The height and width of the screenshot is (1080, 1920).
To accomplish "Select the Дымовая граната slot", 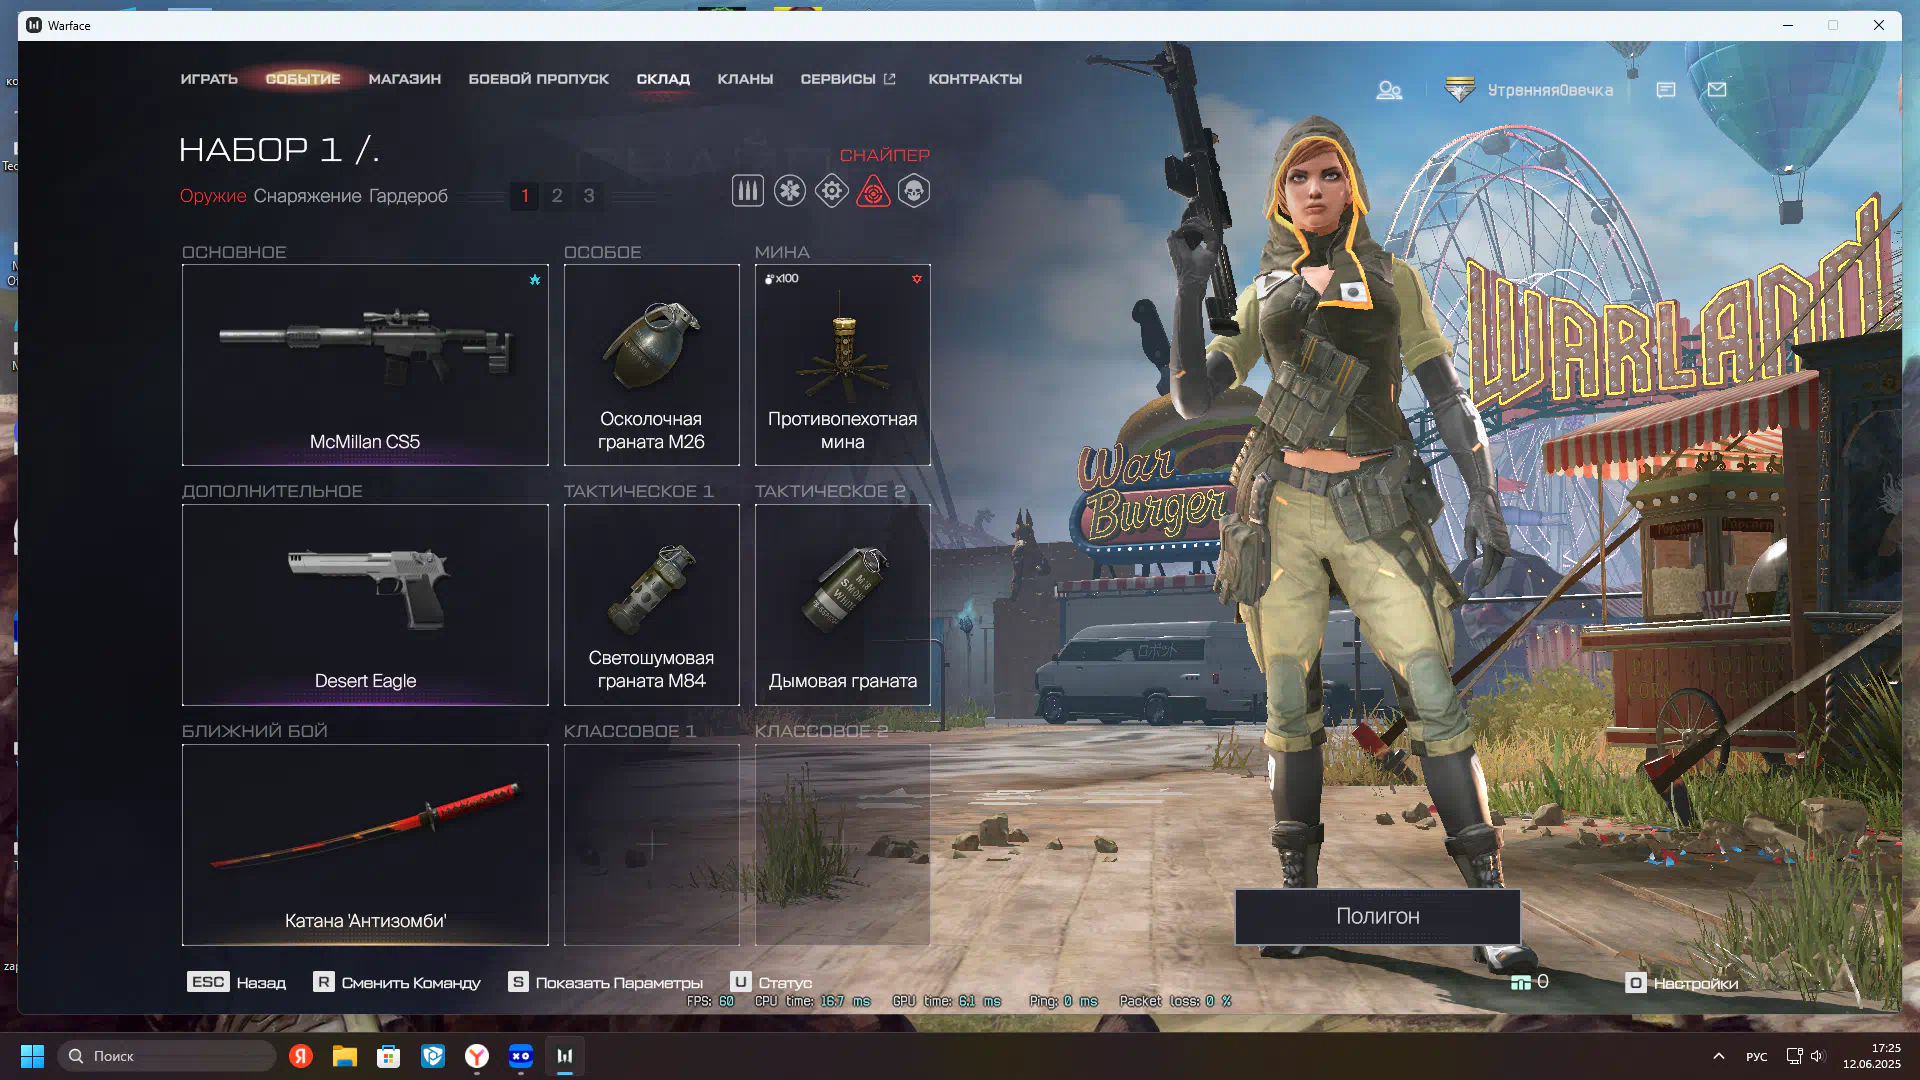I will [x=842, y=605].
